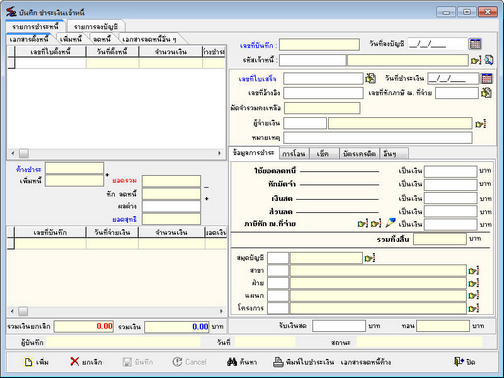
Task: Click the สมุดบัญชี code input box
Action: coord(278,258)
